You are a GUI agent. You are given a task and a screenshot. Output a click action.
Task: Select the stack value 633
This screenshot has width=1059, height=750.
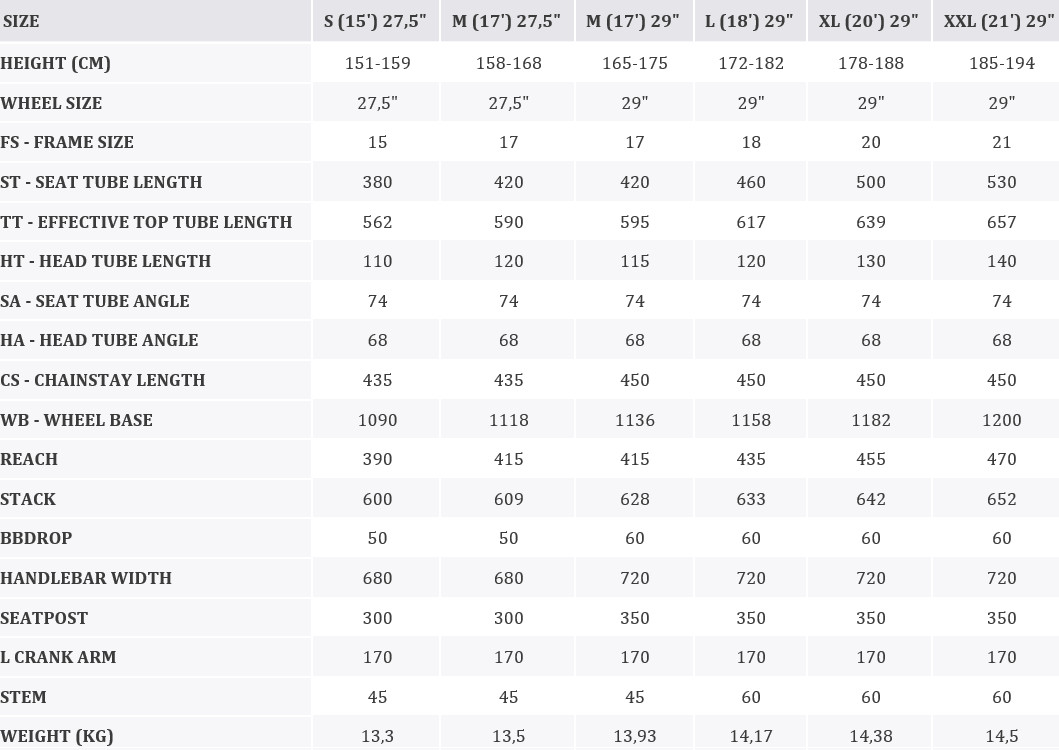[751, 499]
